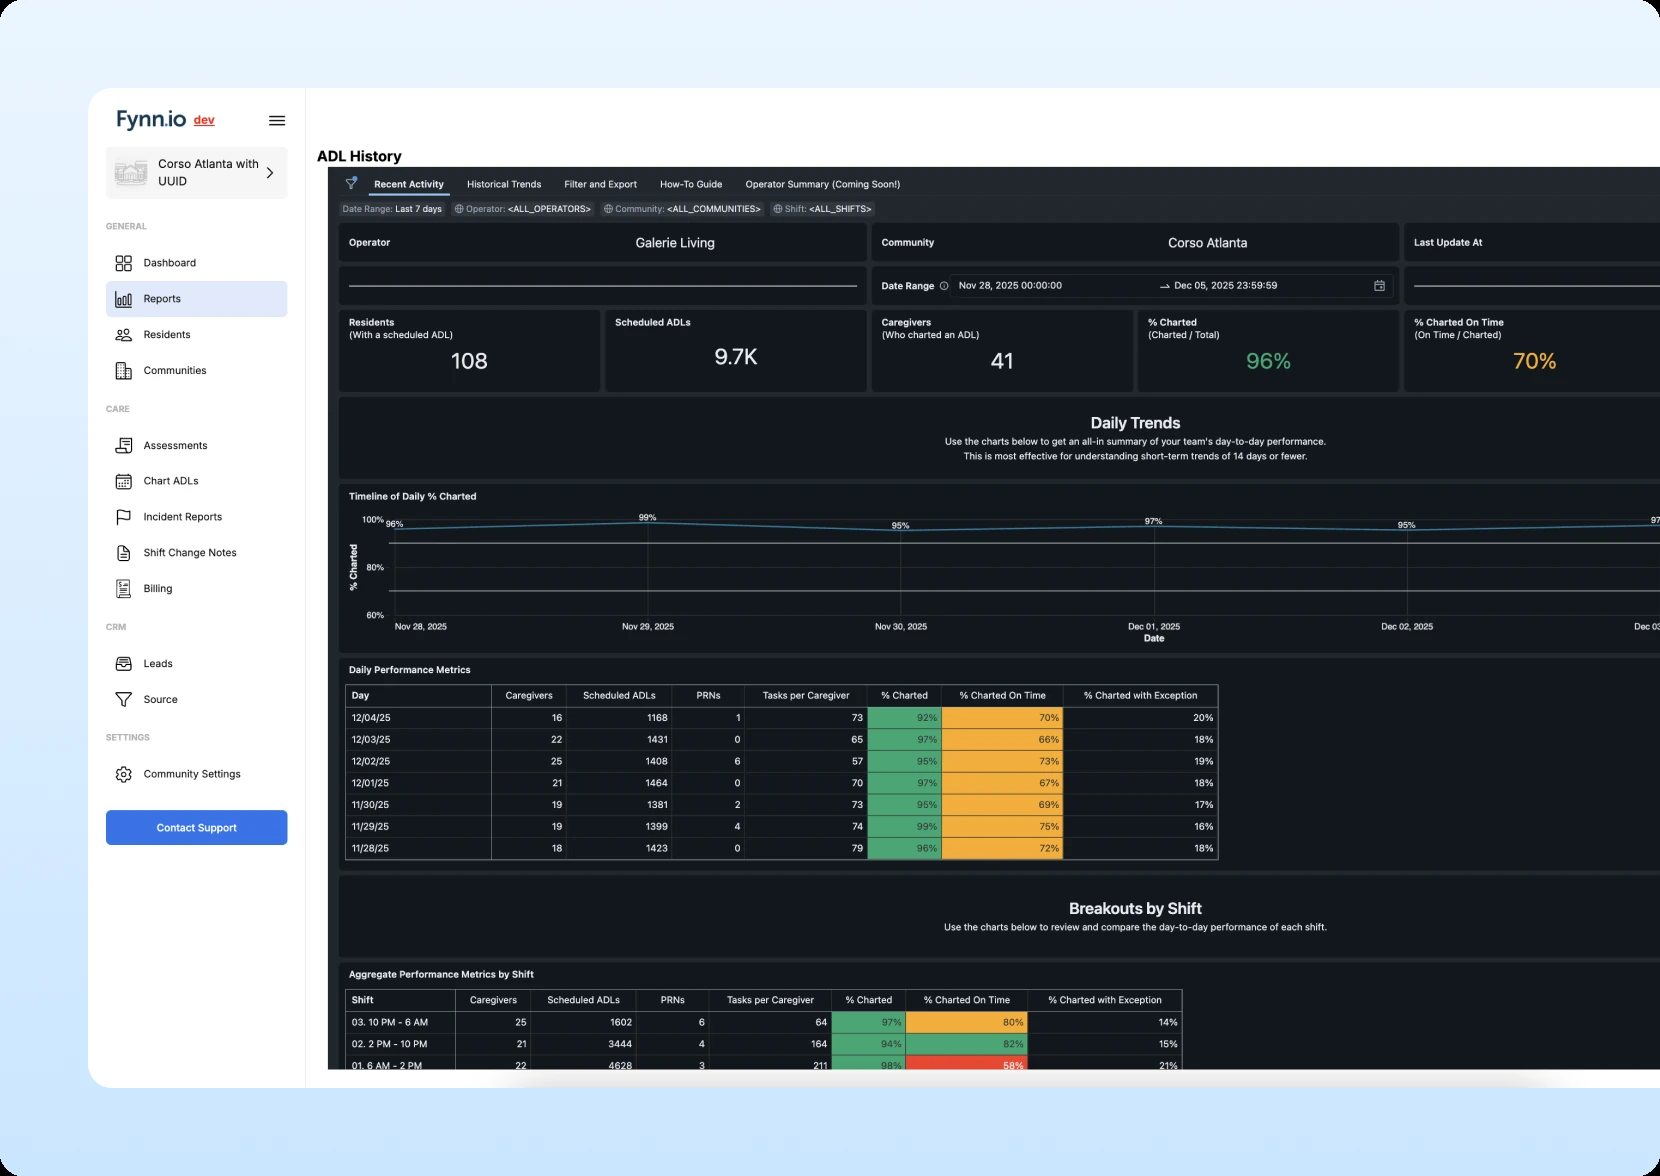Open Community Settings
The width and height of the screenshot is (1660, 1176).
click(x=196, y=774)
